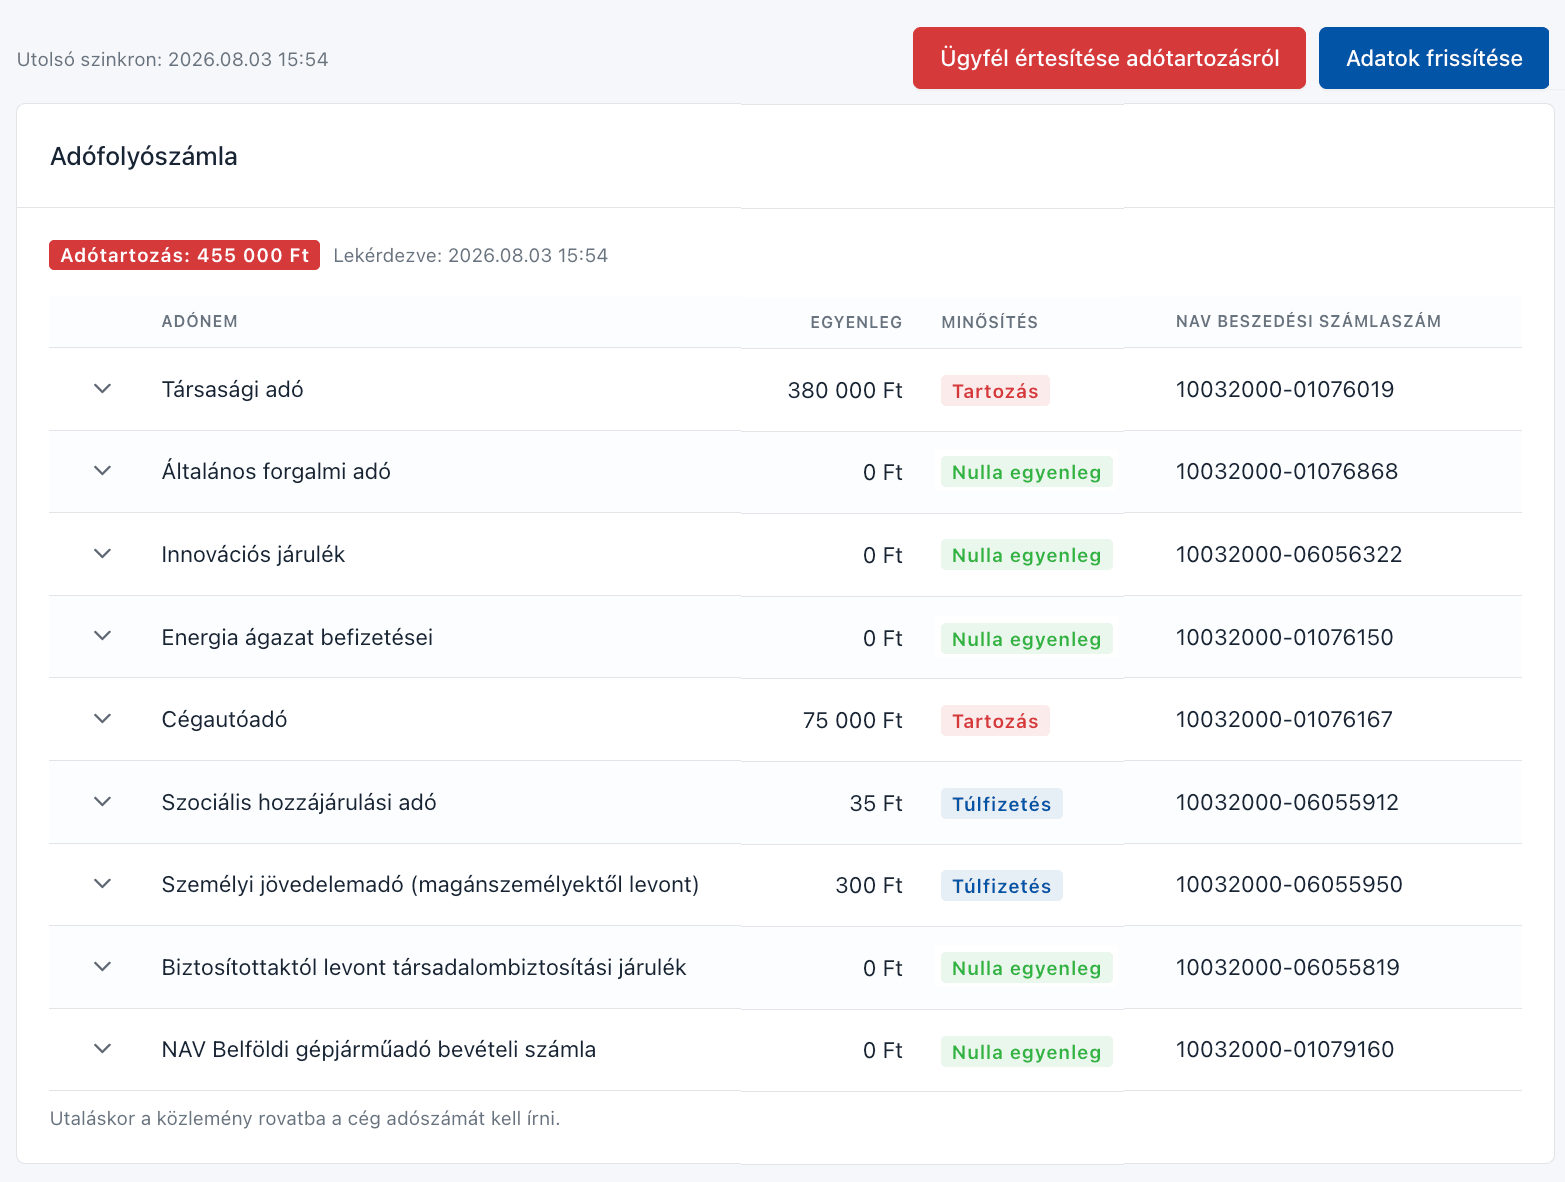The height and width of the screenshot is (1182, 1565).
Task: Click the 75 000 Ft balance value
Action: [853, 721]
